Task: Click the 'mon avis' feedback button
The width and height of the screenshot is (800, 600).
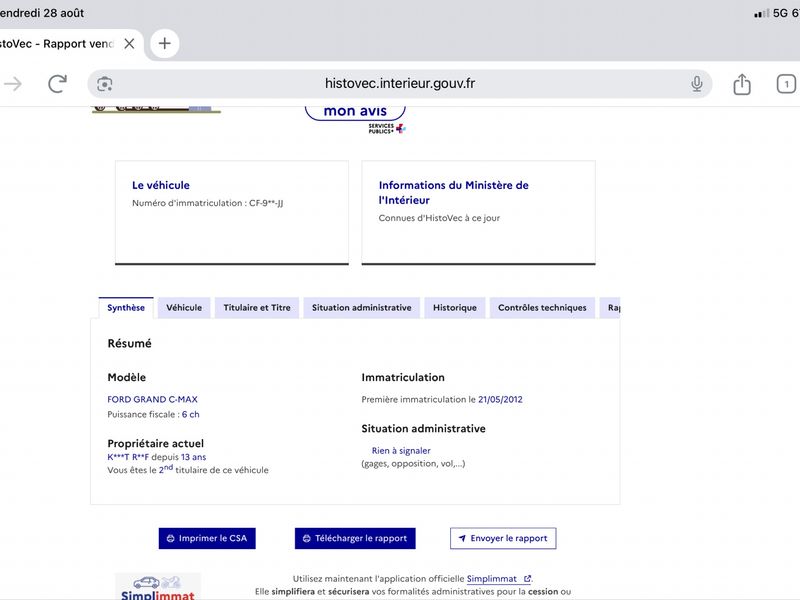Action: click(x=355, y=111)
